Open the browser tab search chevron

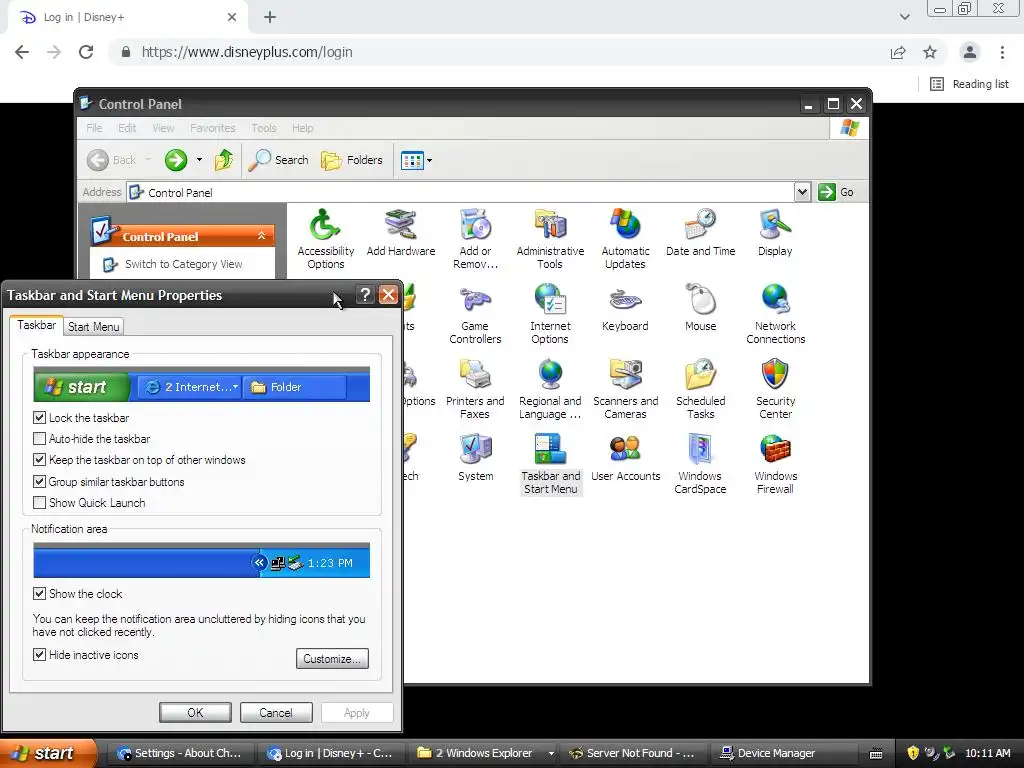pyautogui.click(x=904, y=17)
